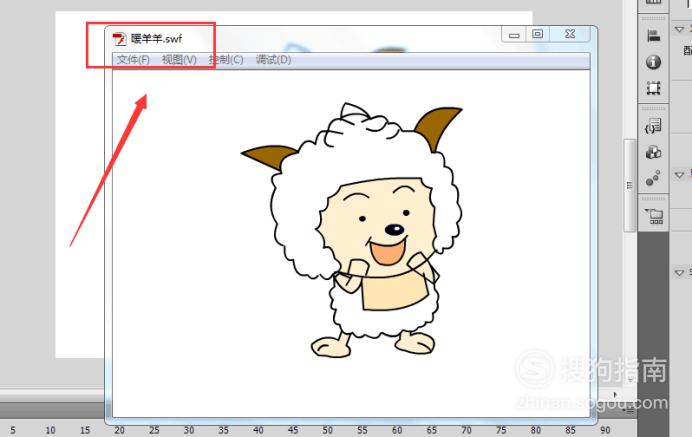This screenshot has width=692, height=437.
Task: Click the 暖羊羊.swf window title text
Action: click(x=156, y=39)
